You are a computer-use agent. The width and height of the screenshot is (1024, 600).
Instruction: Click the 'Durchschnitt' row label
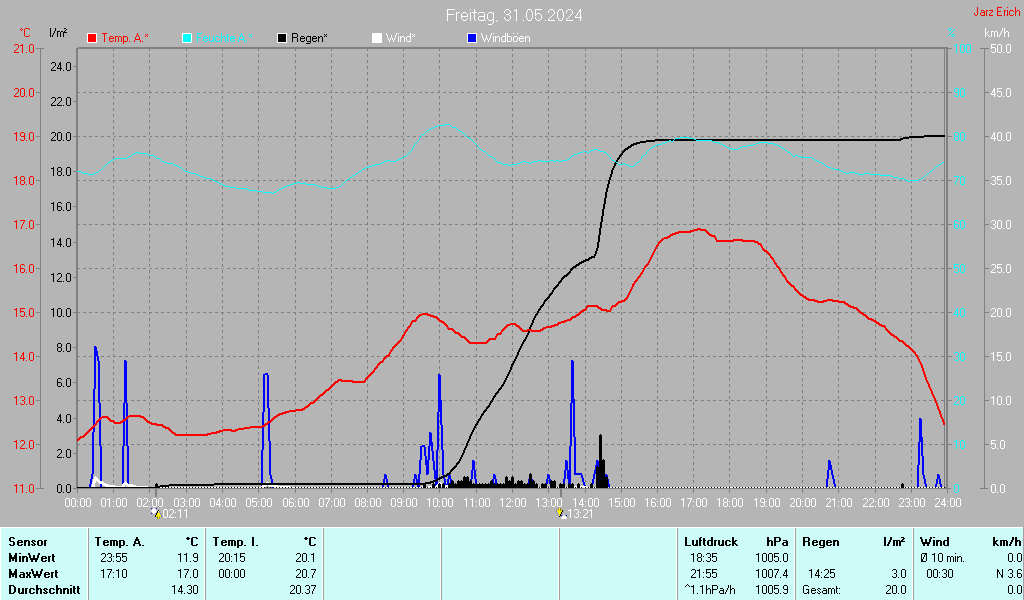click(44, 590)
